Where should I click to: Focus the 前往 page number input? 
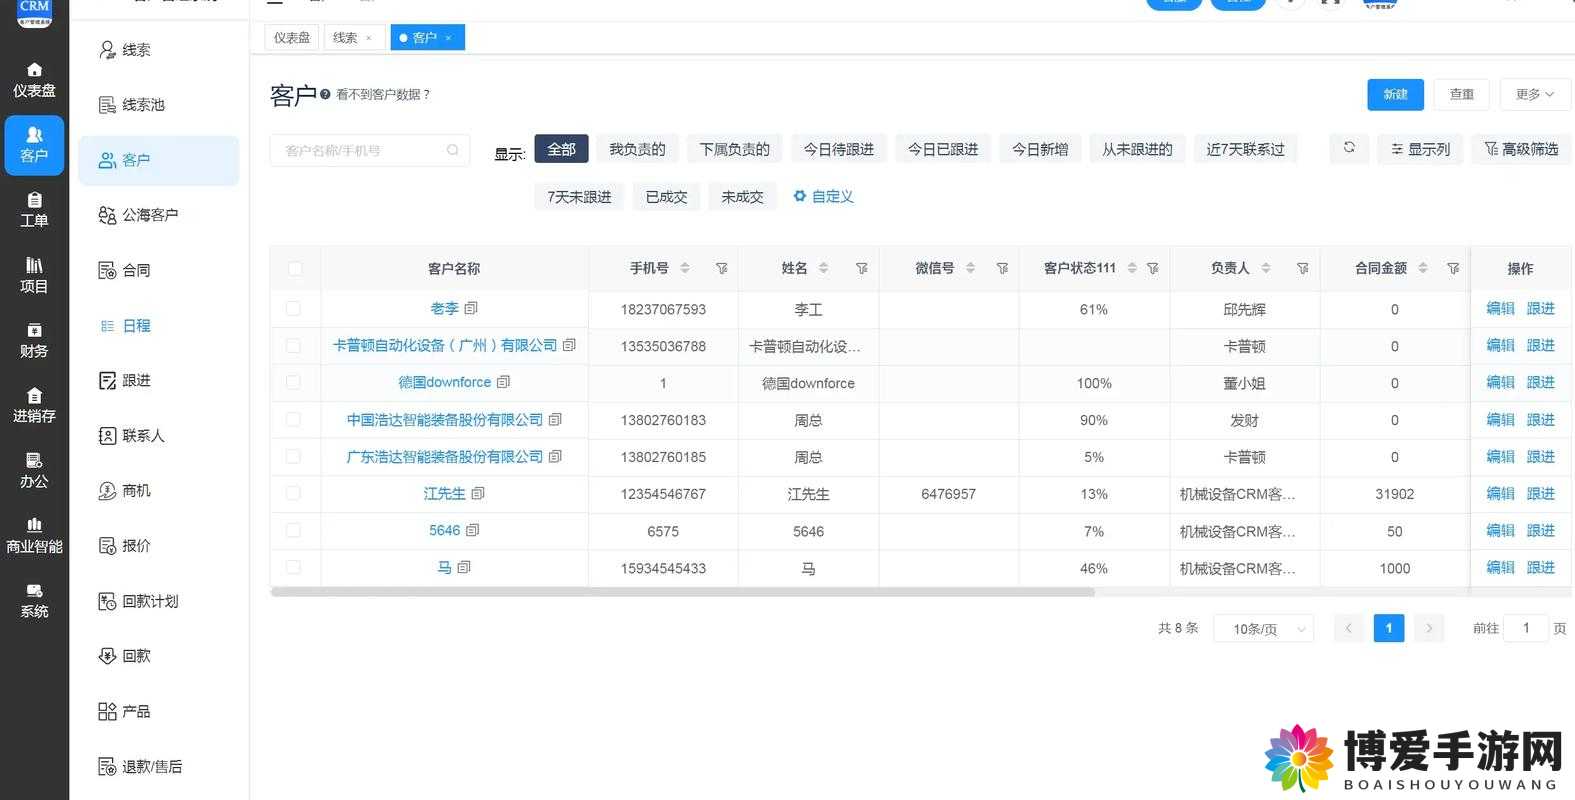pos(1526,628)
